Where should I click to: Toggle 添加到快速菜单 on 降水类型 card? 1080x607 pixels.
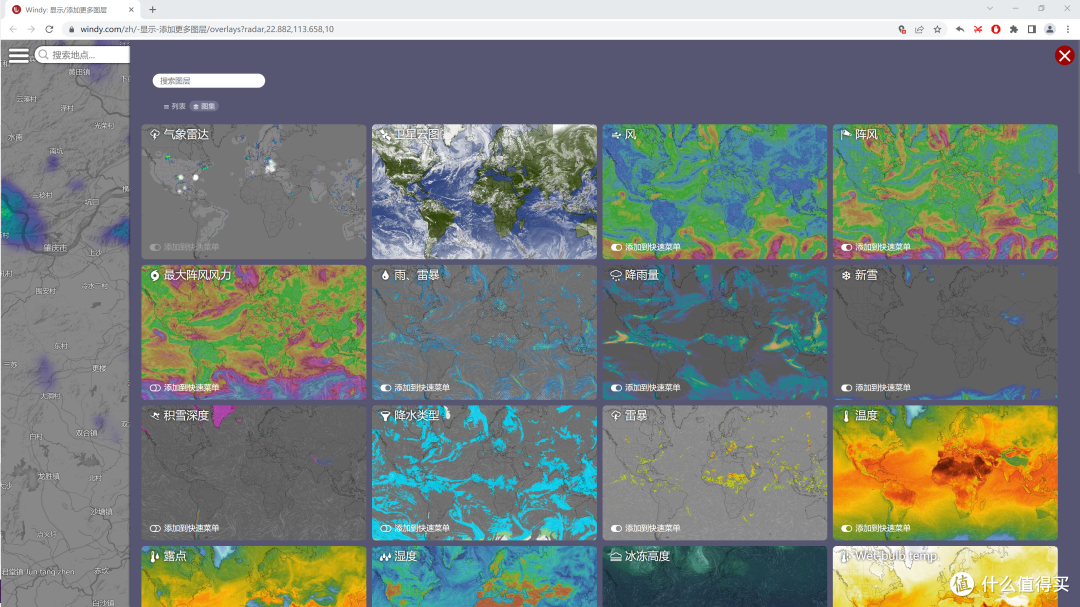(386, 528)
